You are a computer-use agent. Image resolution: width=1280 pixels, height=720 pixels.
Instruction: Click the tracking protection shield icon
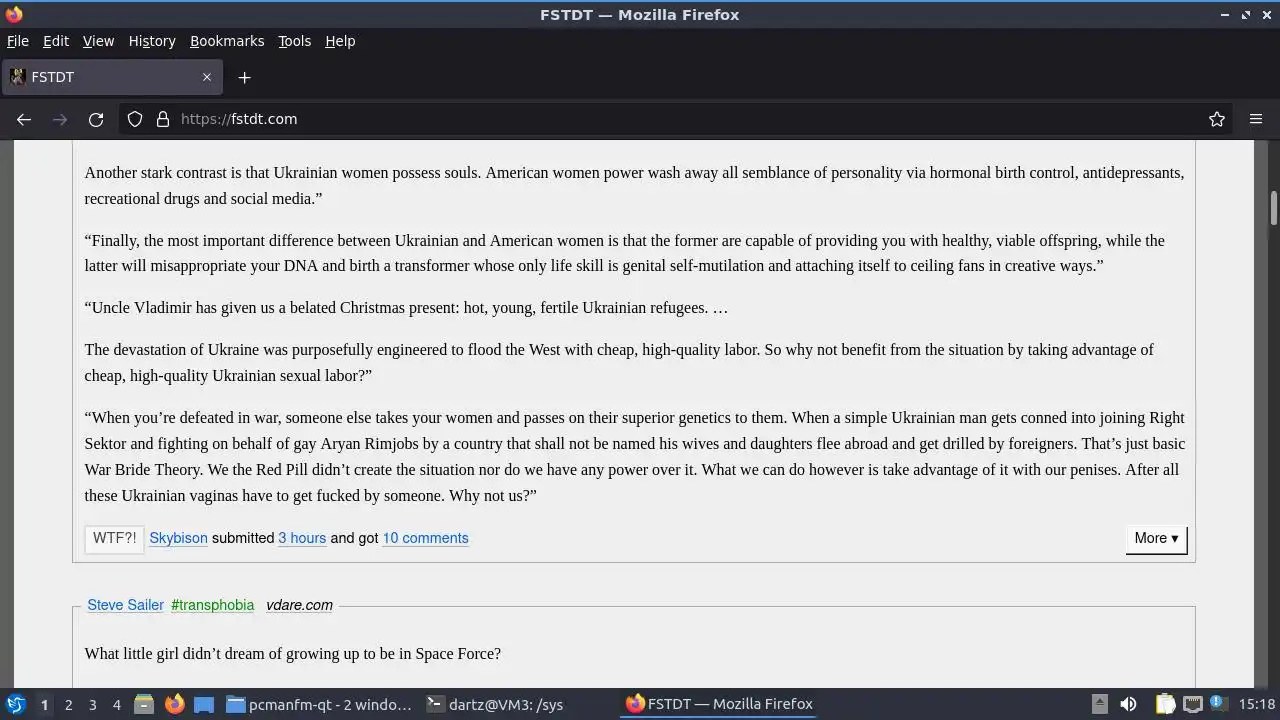(x=135, y=119)
